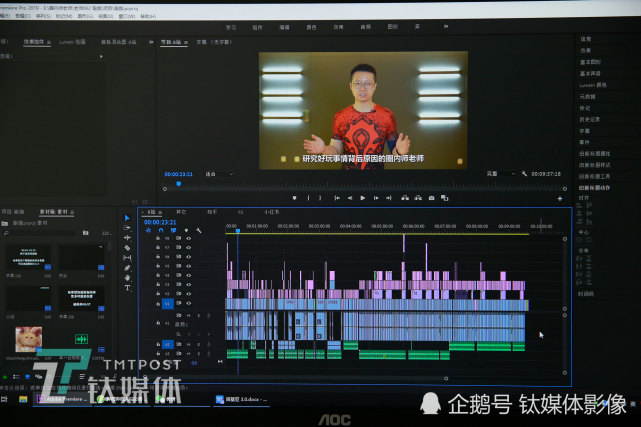Viewport: 641px width, 427px height.
Task: Step forward one frame
Action: (x=376, y=198)
